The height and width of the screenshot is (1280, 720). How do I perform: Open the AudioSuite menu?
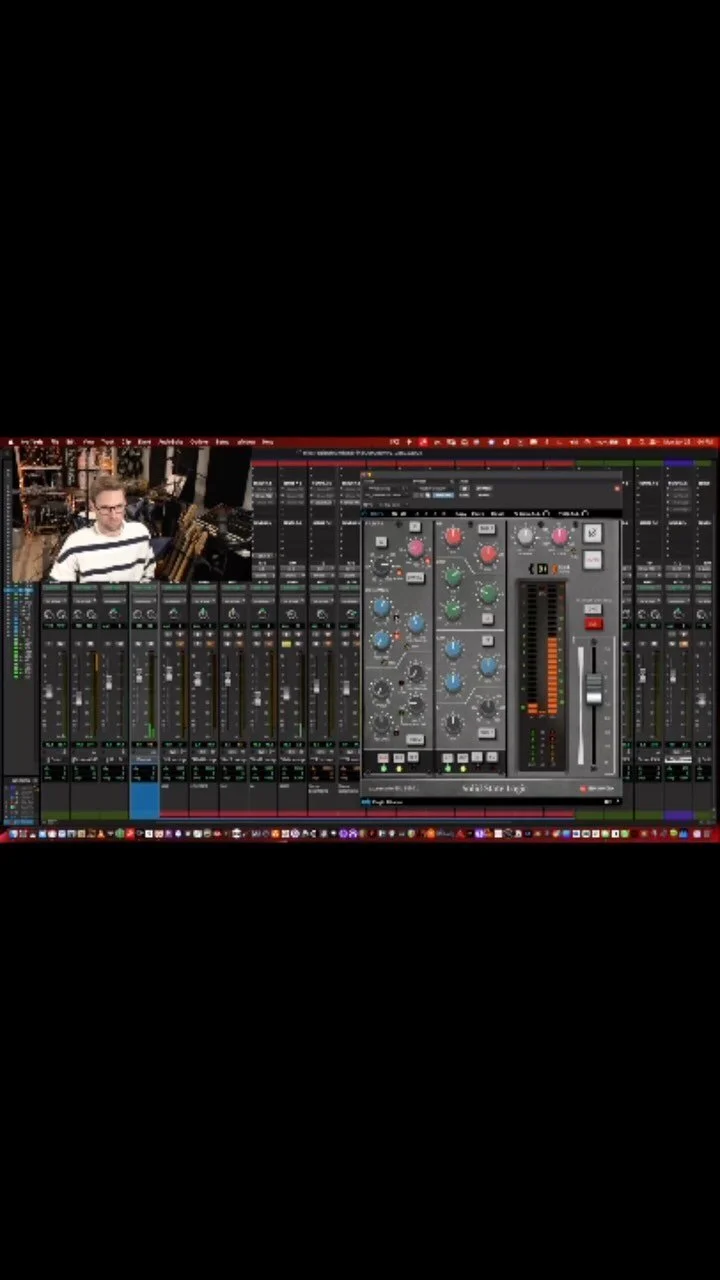pos(170,442)
